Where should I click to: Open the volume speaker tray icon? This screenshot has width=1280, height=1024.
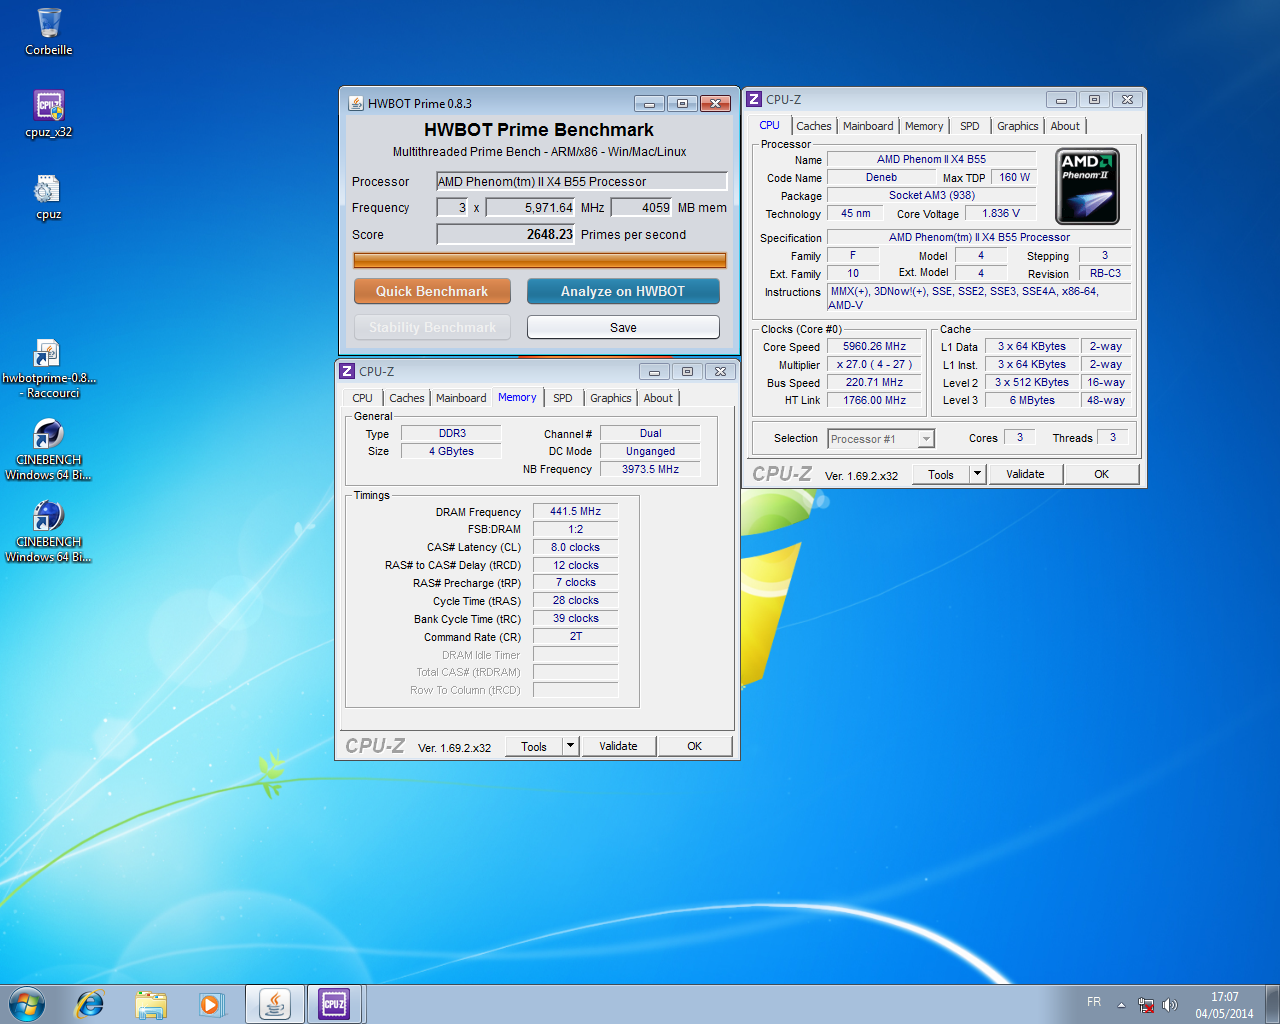[1170, 1005]
